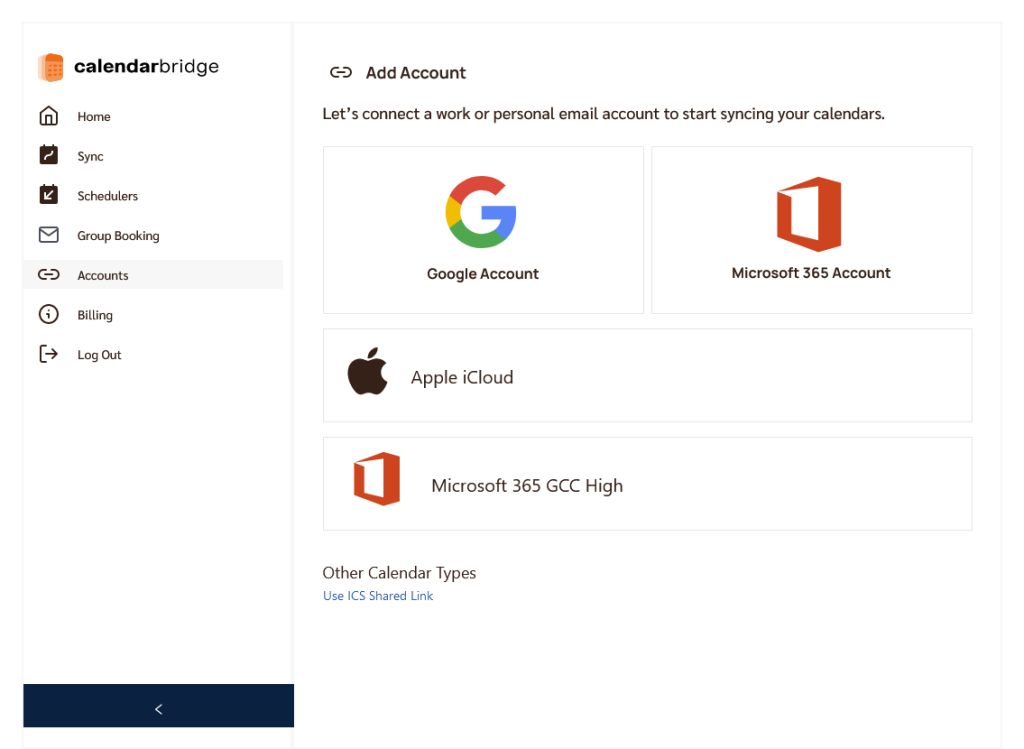Screen dimensions: 1024x749
Task: Click the Billing info circle icon
Action: (48, 314)
